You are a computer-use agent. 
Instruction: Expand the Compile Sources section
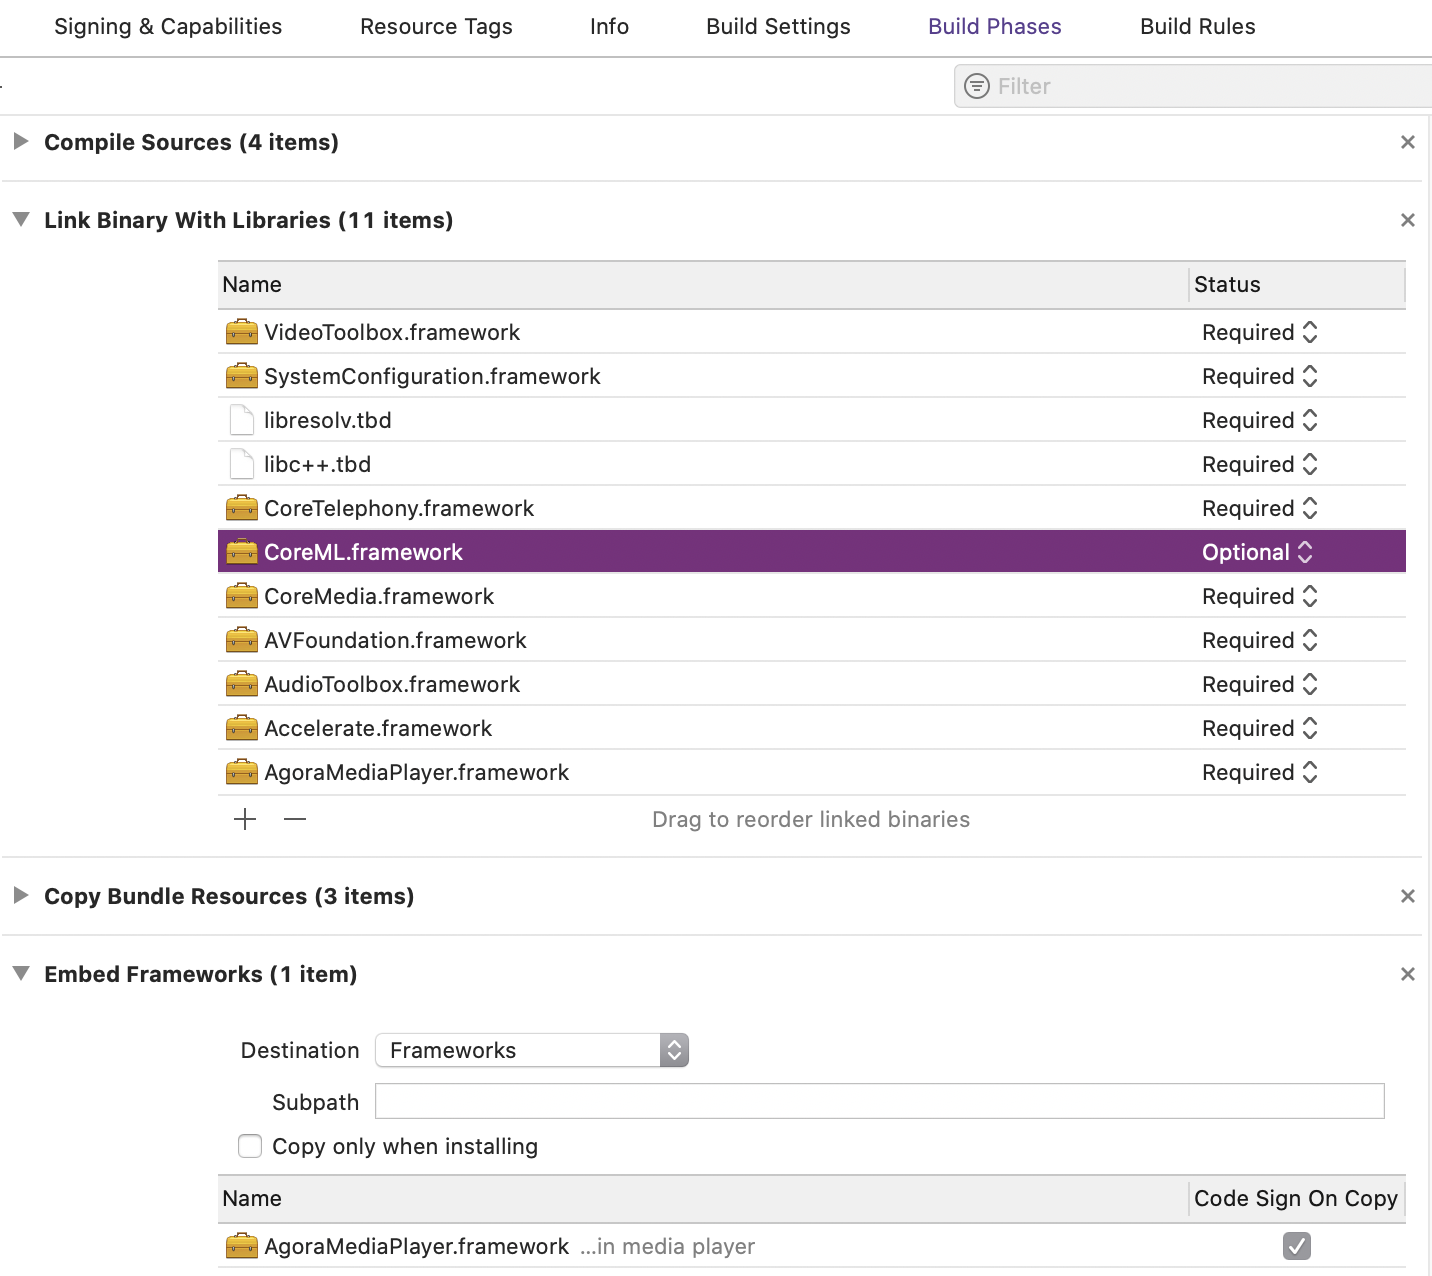tap(20, 142)
